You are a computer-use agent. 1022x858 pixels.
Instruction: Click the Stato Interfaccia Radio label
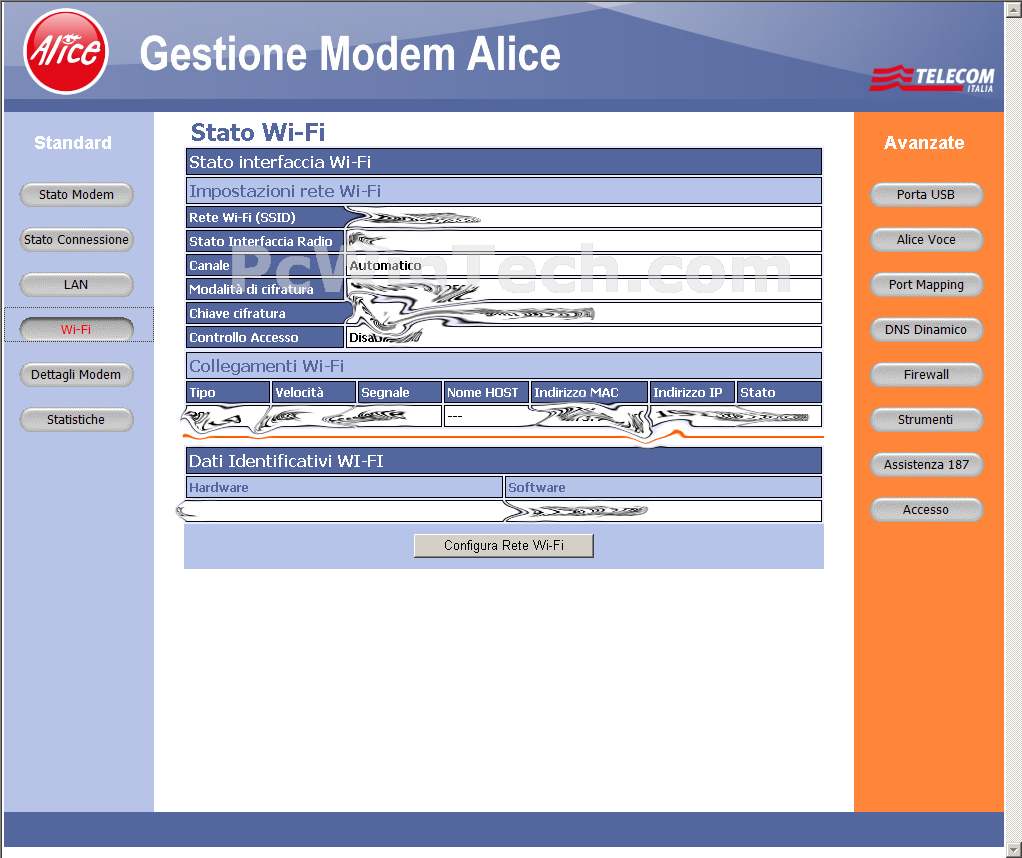261,241
